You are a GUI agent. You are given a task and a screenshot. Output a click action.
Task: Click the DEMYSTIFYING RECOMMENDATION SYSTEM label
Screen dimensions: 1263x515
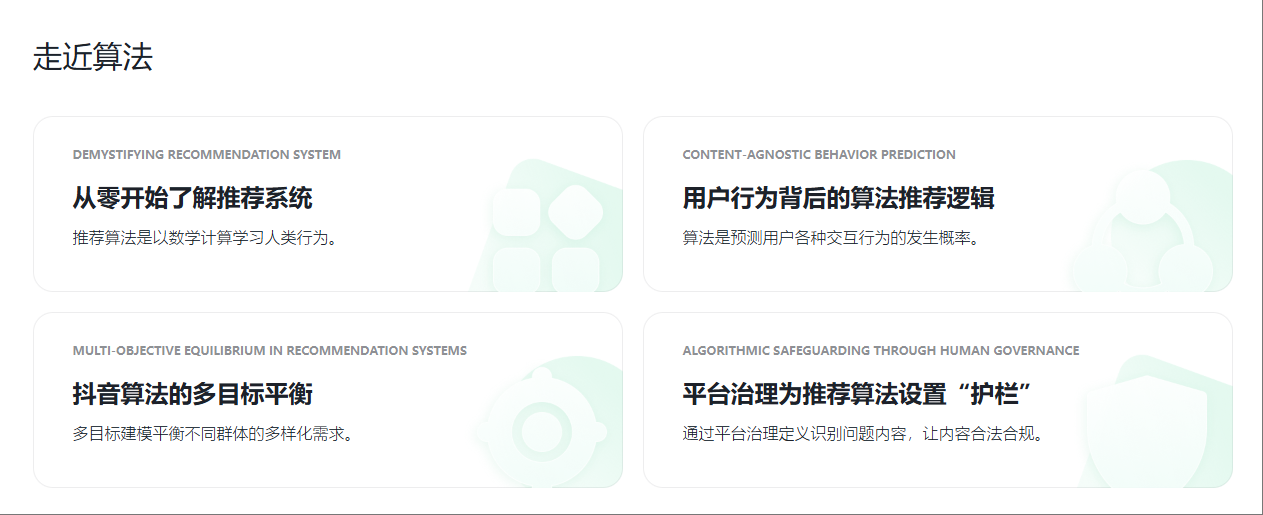[206, 155]
